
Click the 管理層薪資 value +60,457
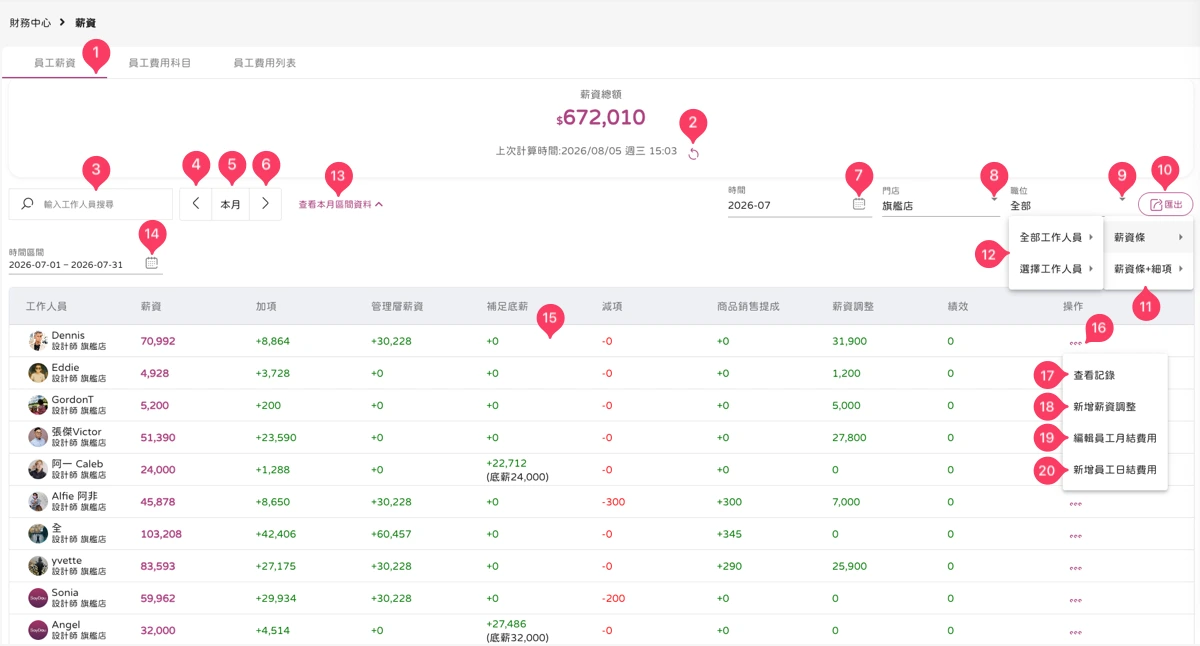pyautogui.click(x=391, y=534)
